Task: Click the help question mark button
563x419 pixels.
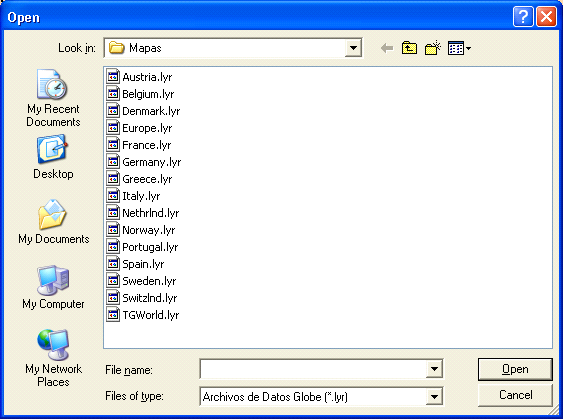Action: 523,17
